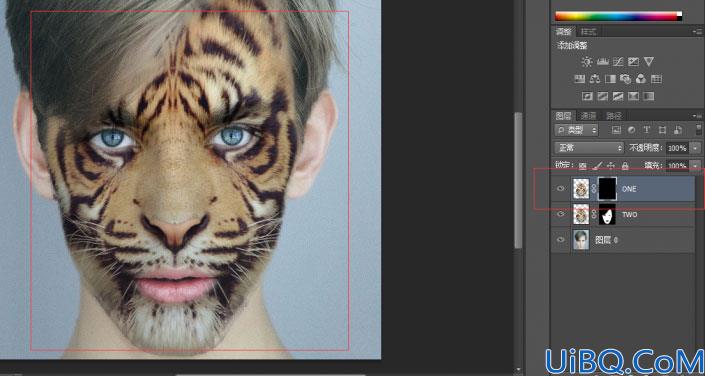The image size is (705, 376).
Task: Pick a hue from the color spectrum bar
Action: 618,16
